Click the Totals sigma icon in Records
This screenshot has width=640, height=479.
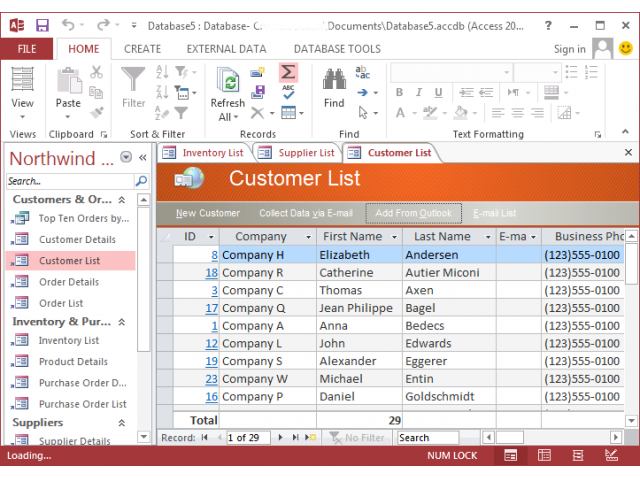tap(288, 72)
